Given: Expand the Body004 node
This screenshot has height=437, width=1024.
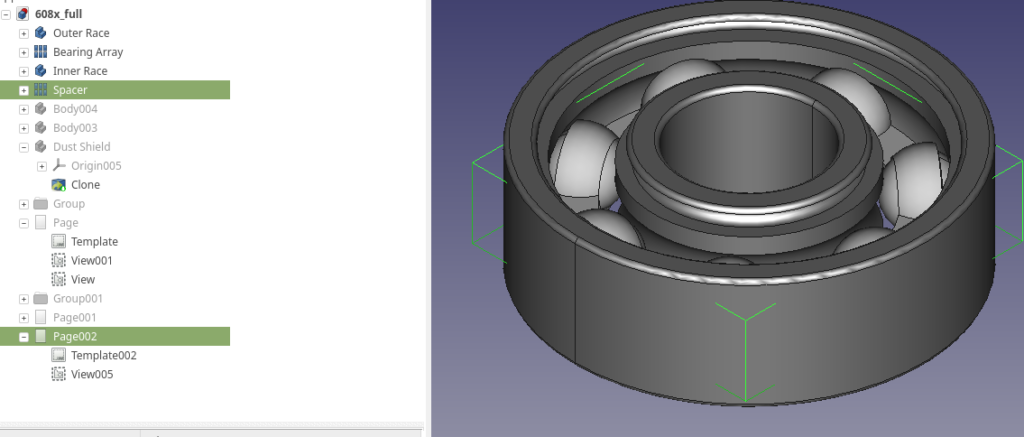Looking at the screenshot, I should coord(24,109).
